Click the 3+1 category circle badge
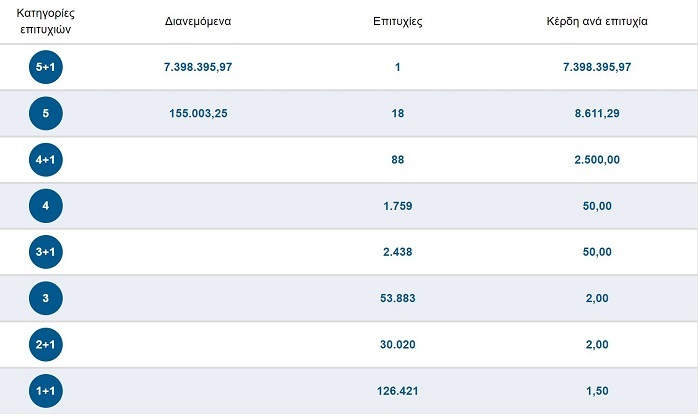The width and height of the screenshot is (700, 417). [46, 252]
